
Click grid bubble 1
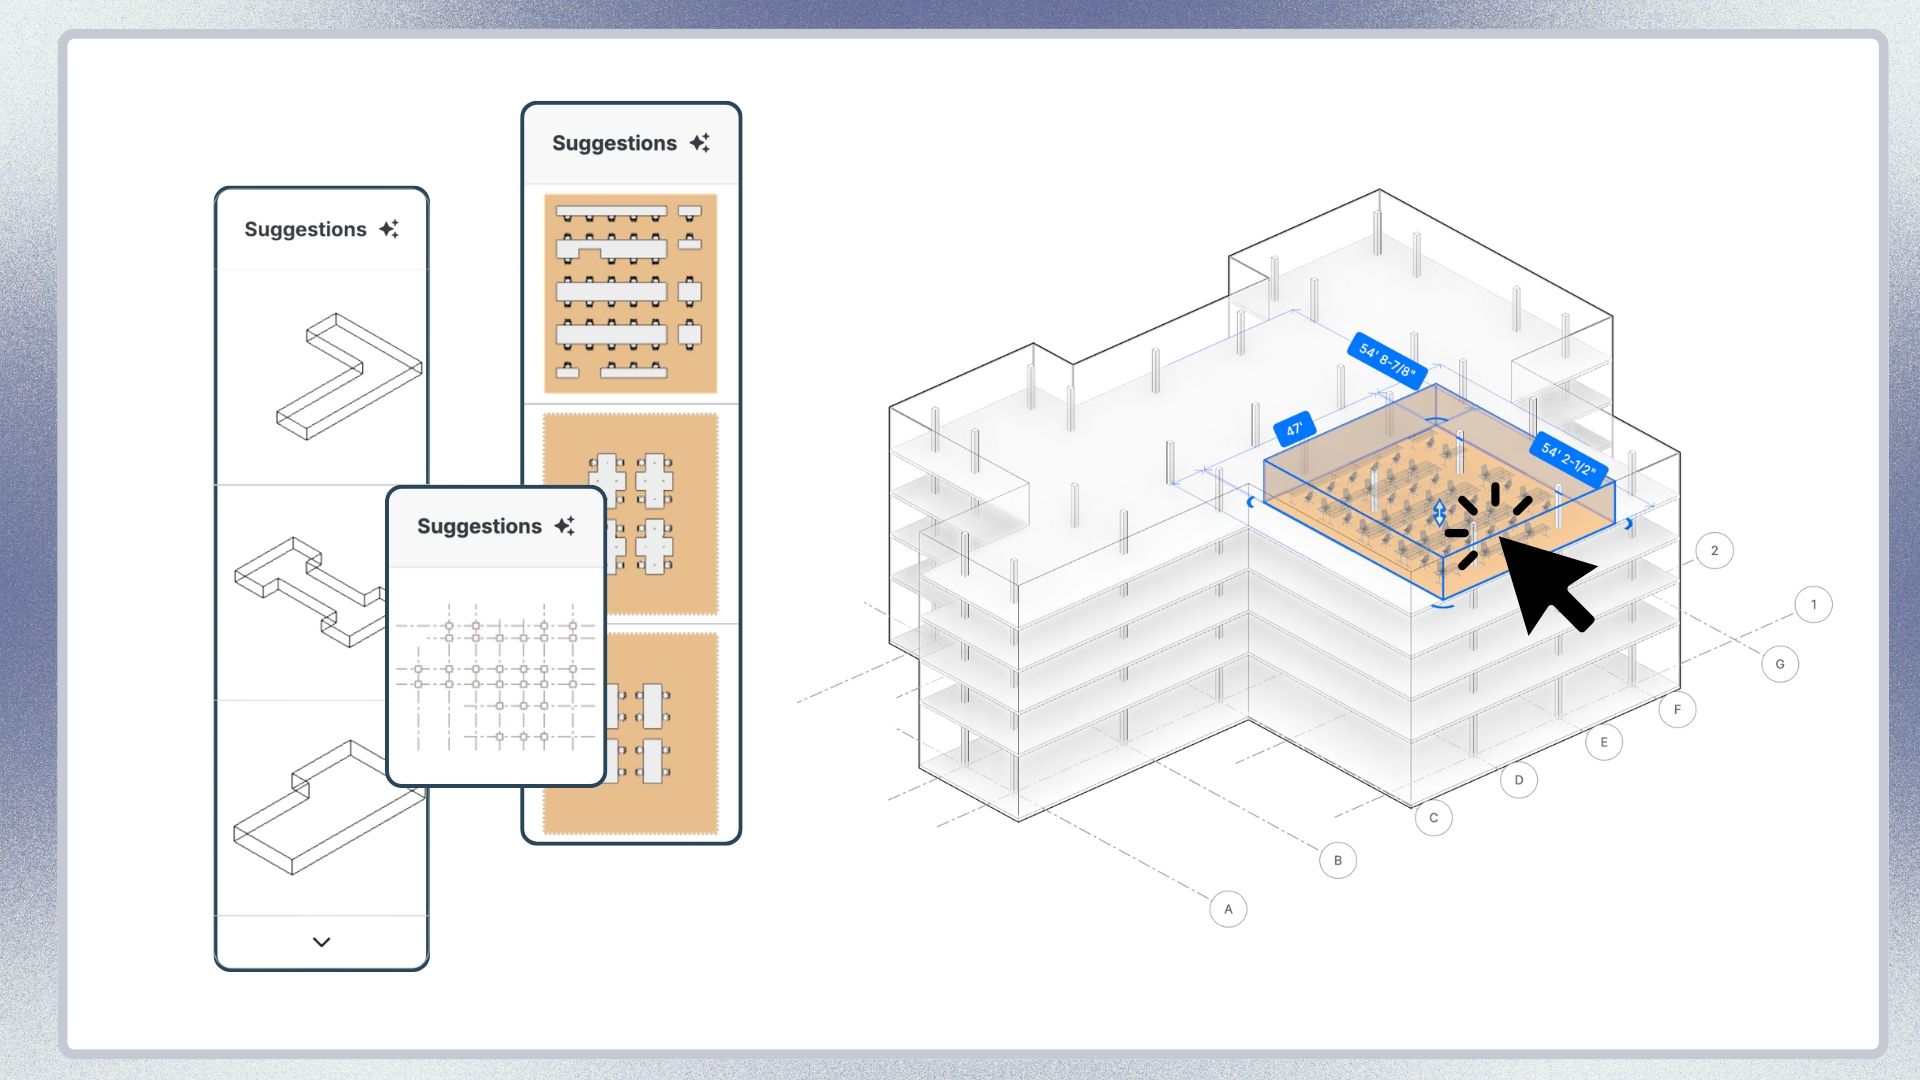coord(1813,604)
